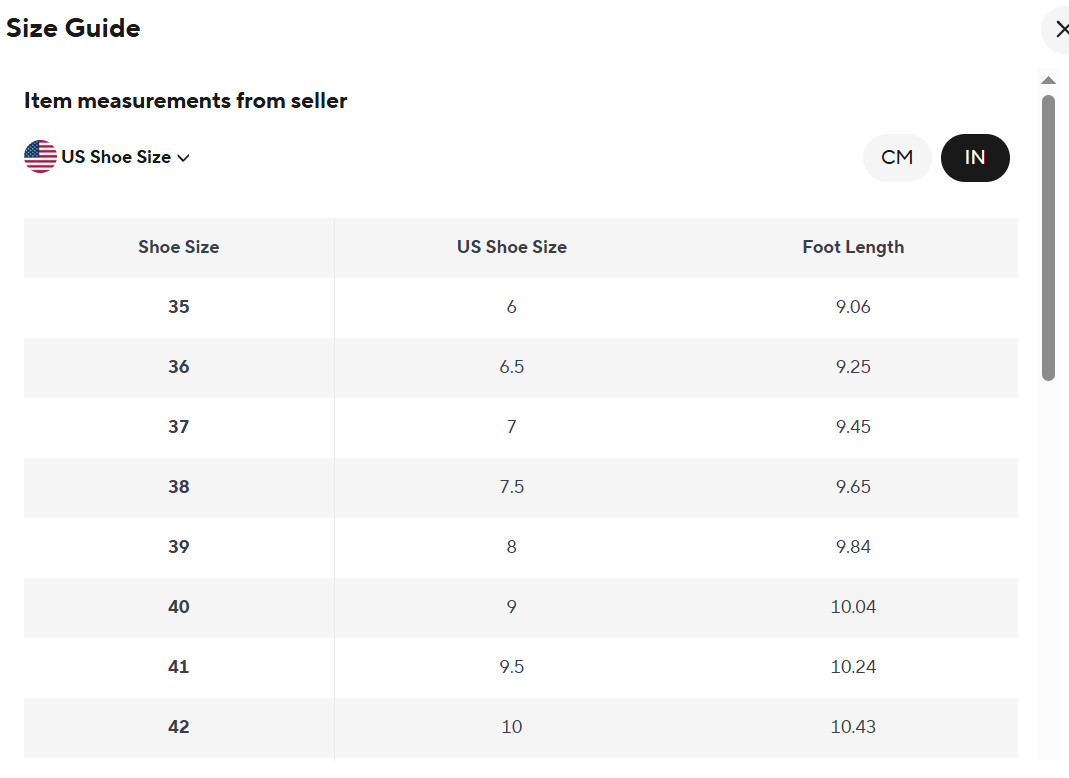The width and height of the screenshot is (1069, 778).
Task: Click US size 9.5 cell
Action: click(511, 667)
